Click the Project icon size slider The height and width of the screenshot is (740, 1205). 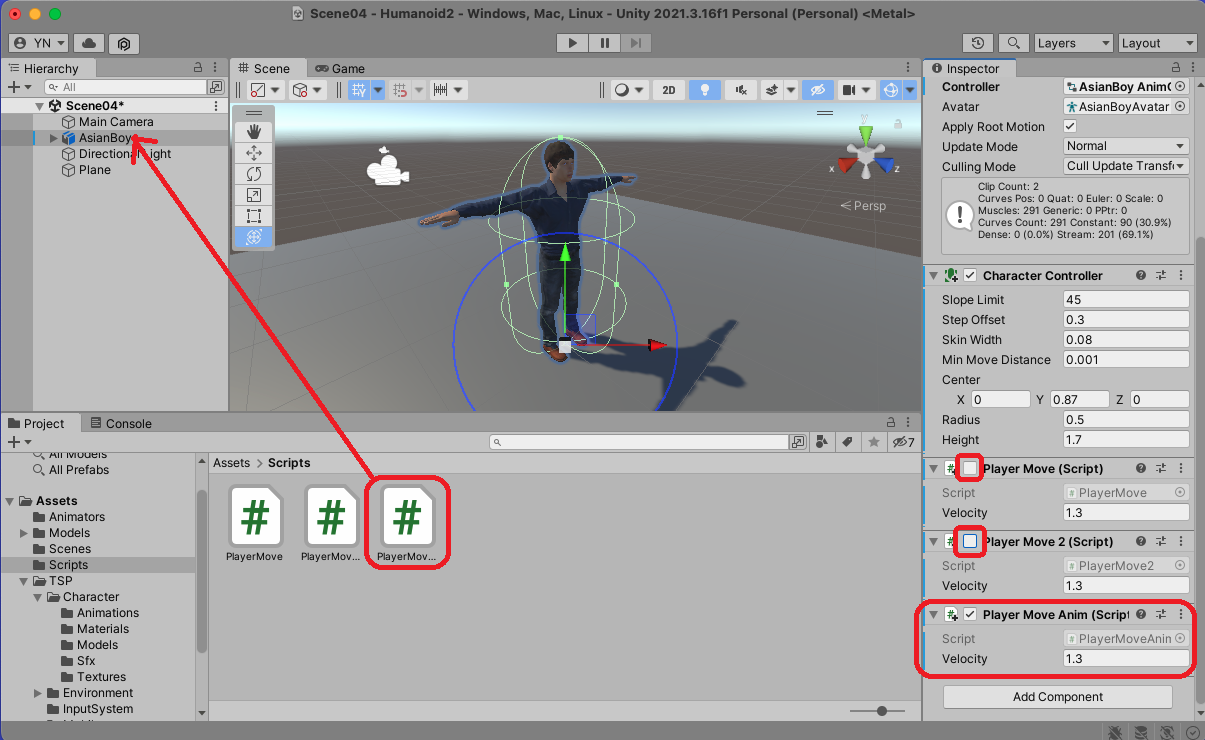882,710
